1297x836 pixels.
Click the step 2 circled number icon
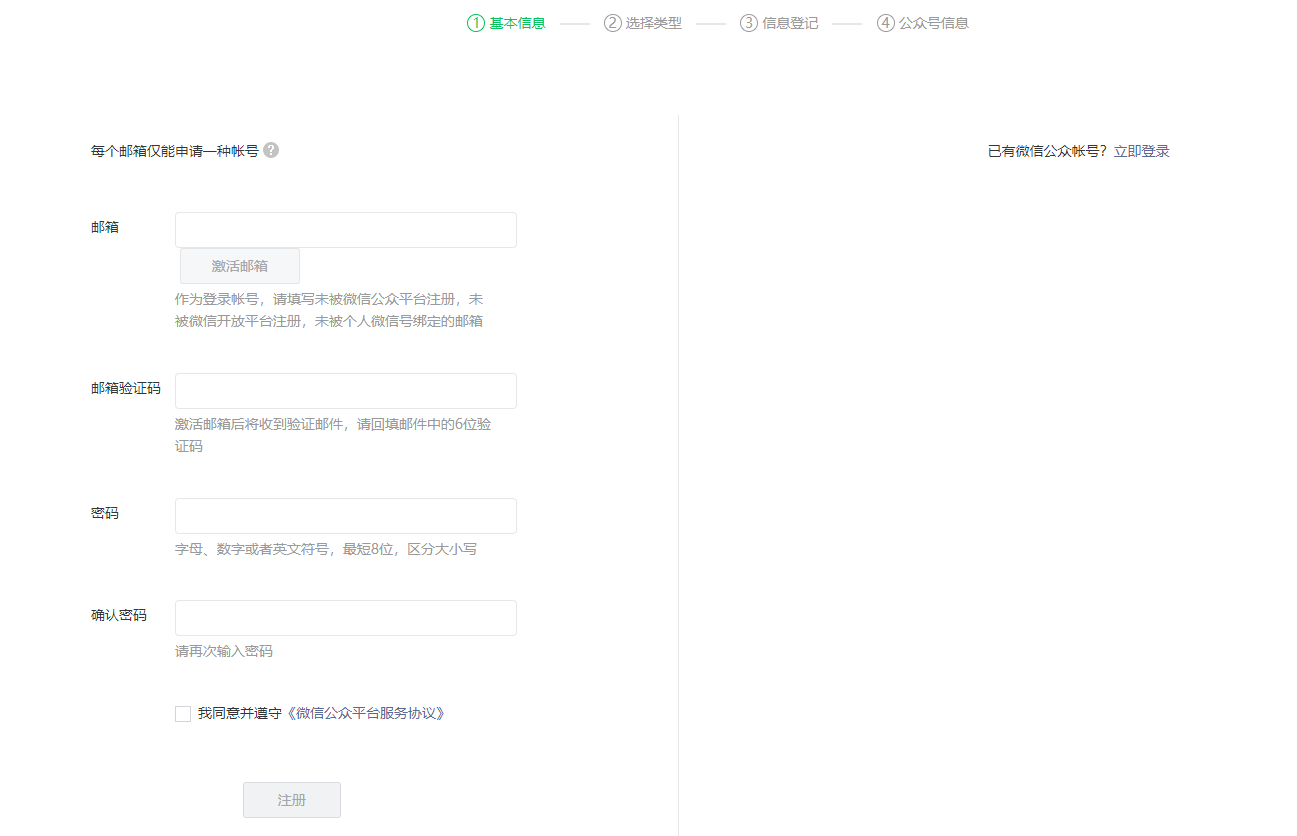pos(613,23)
